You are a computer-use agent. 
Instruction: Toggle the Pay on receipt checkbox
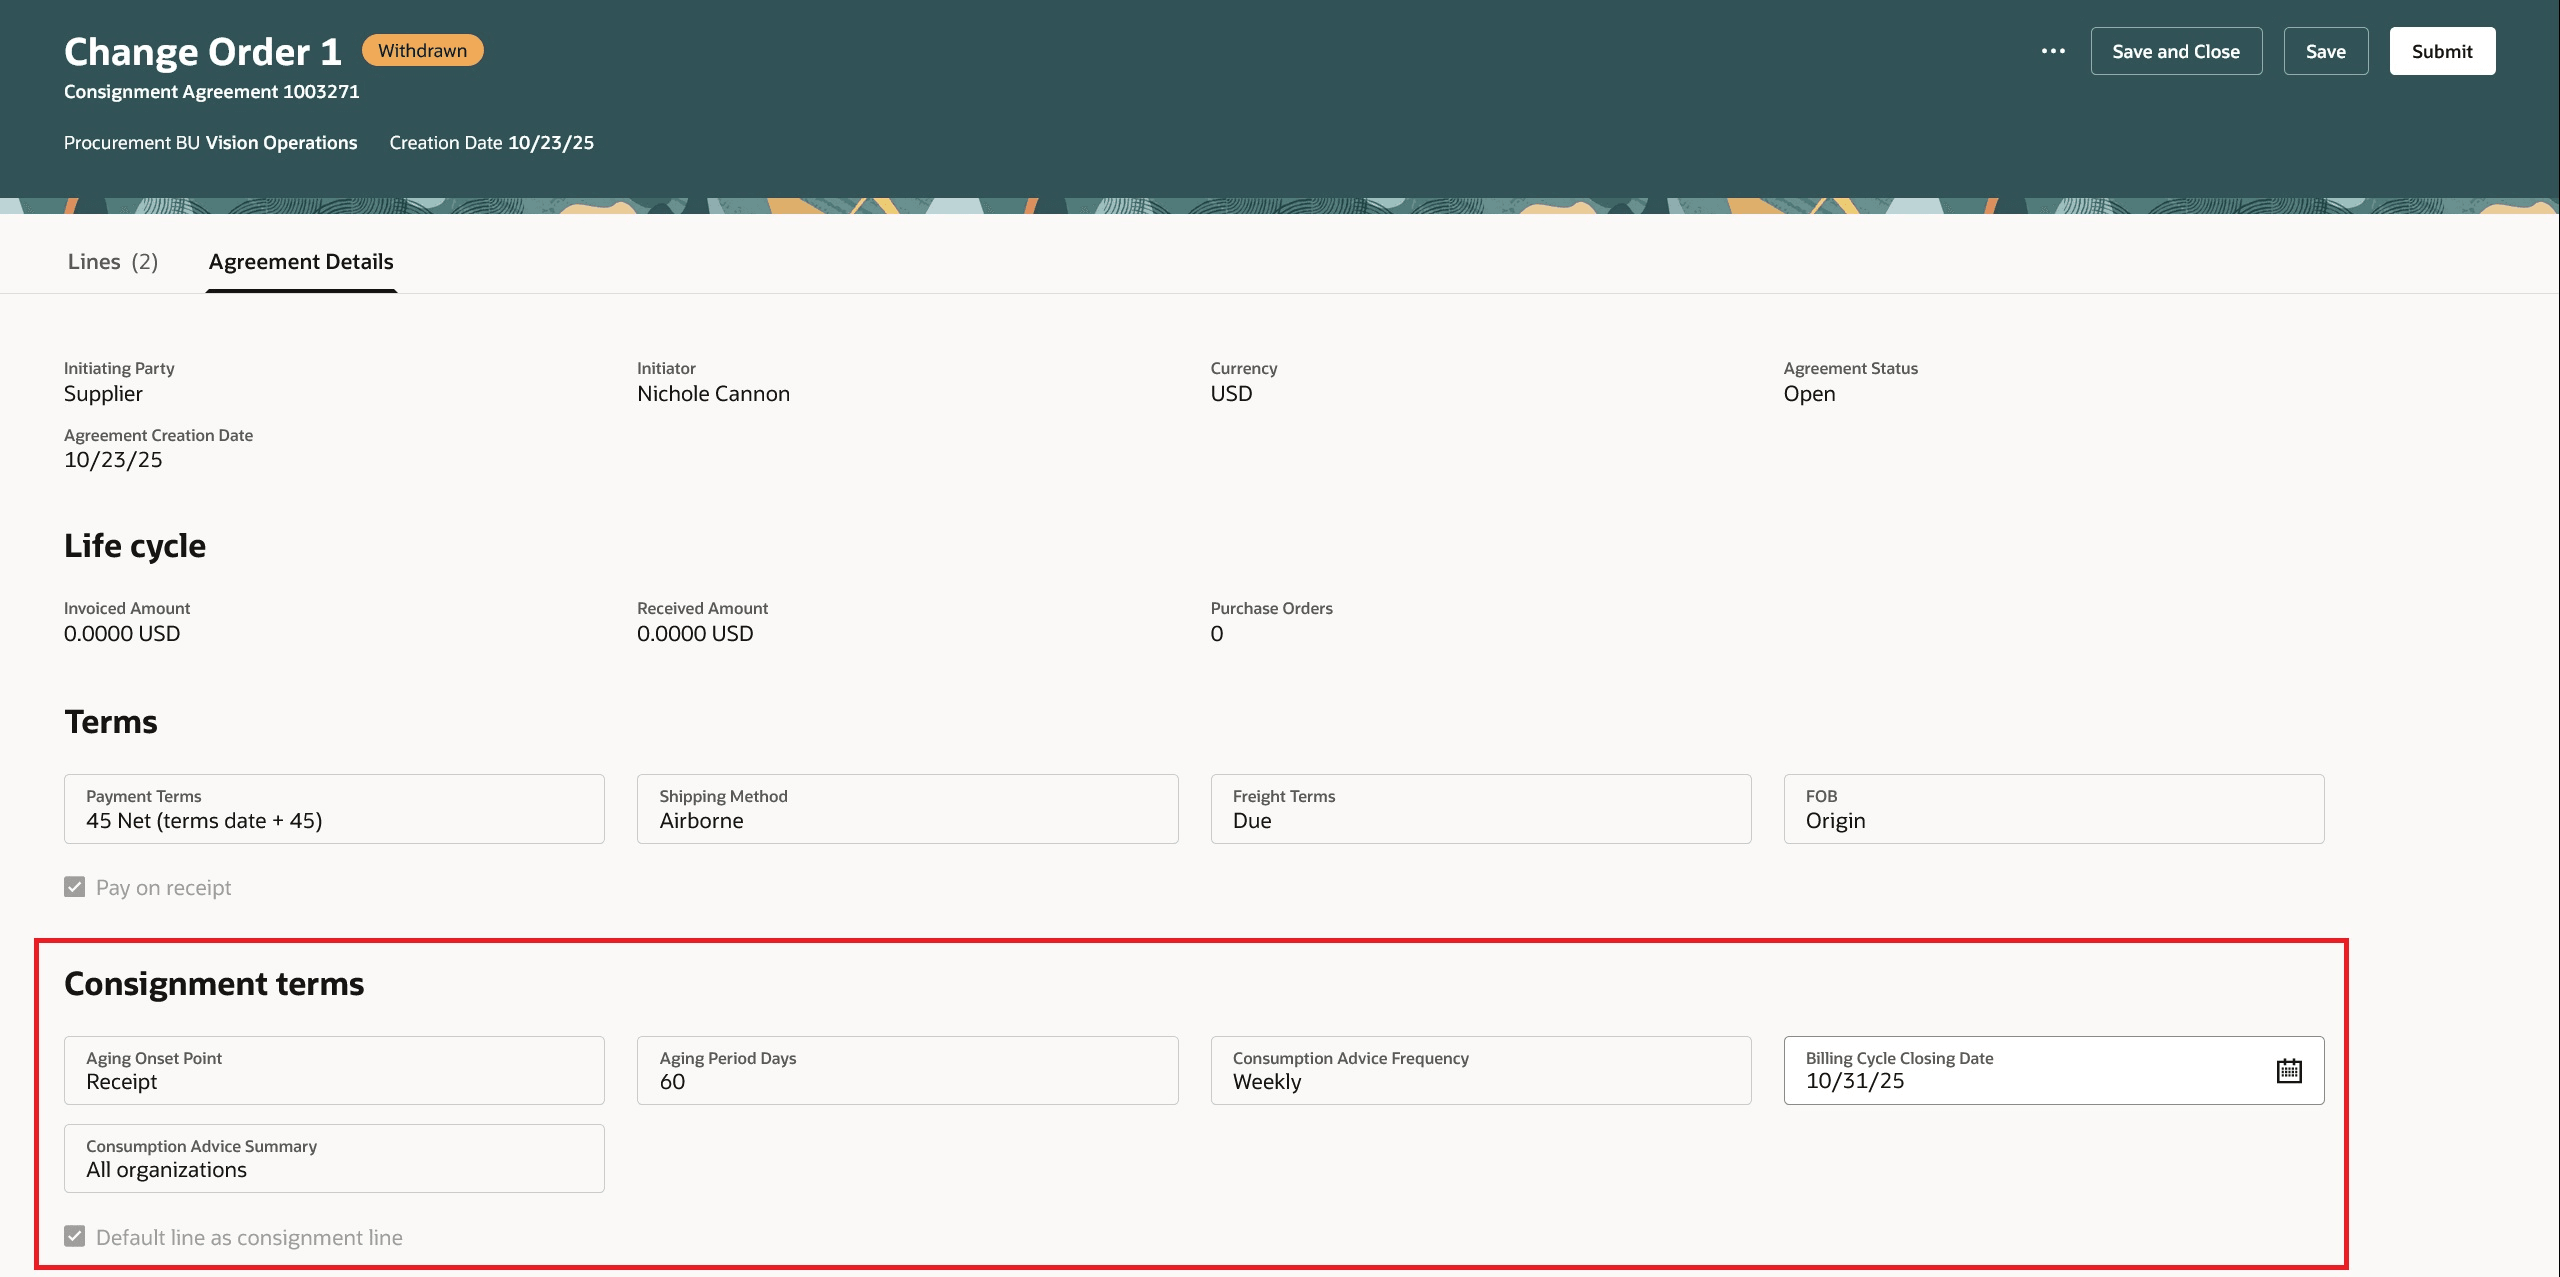pyautogui.click(x=74, y=886)
